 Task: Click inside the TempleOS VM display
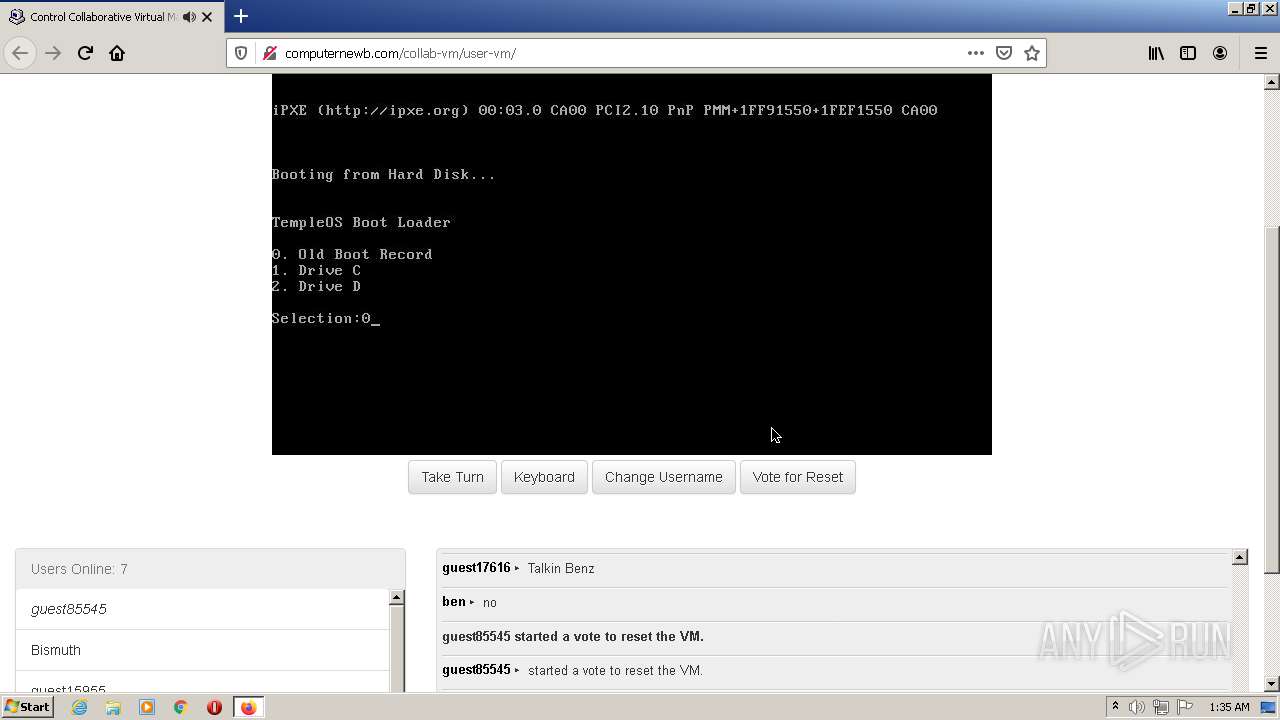[x=632, y=264]
